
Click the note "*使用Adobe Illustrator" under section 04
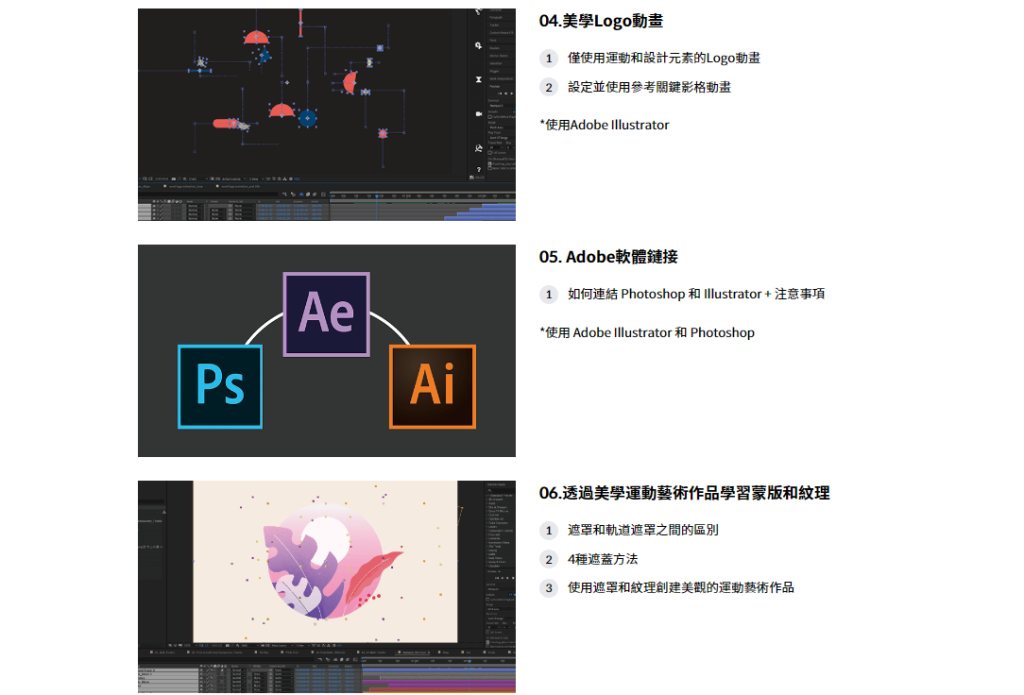604,125
